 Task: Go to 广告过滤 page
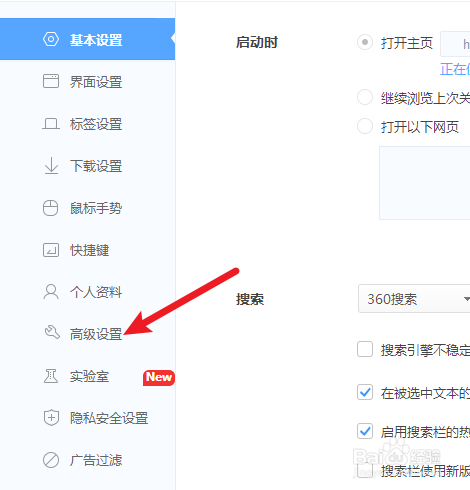tap(87, 460)
